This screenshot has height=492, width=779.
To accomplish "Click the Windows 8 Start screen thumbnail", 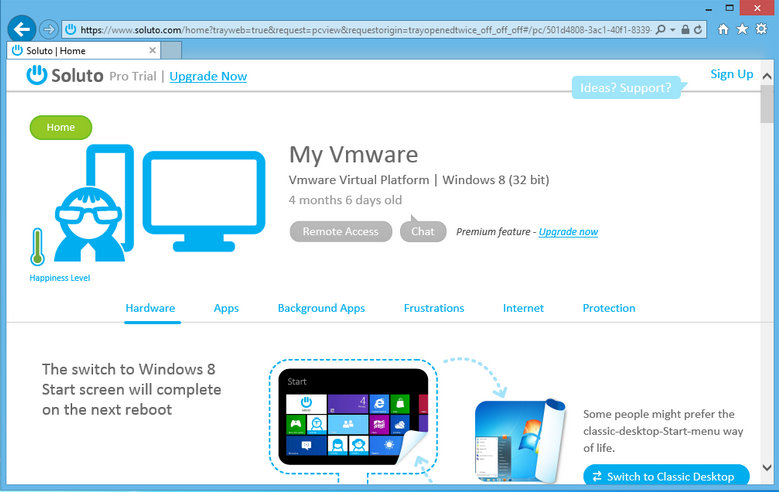I will coord(353,416).
